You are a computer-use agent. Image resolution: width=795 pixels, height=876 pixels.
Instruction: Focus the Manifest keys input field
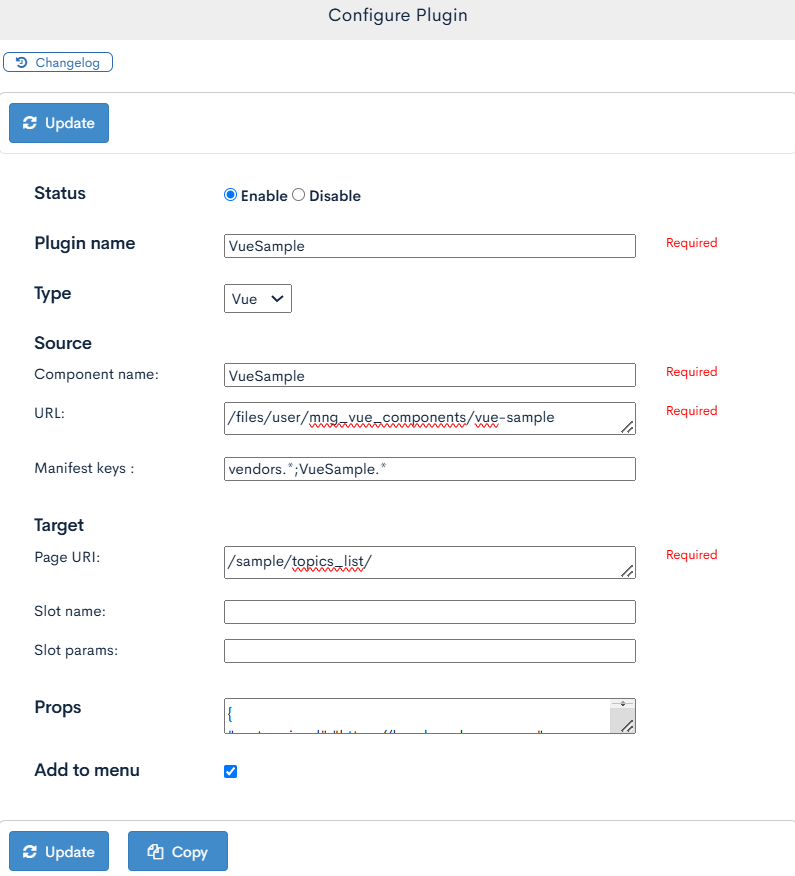tap(429, 469)
